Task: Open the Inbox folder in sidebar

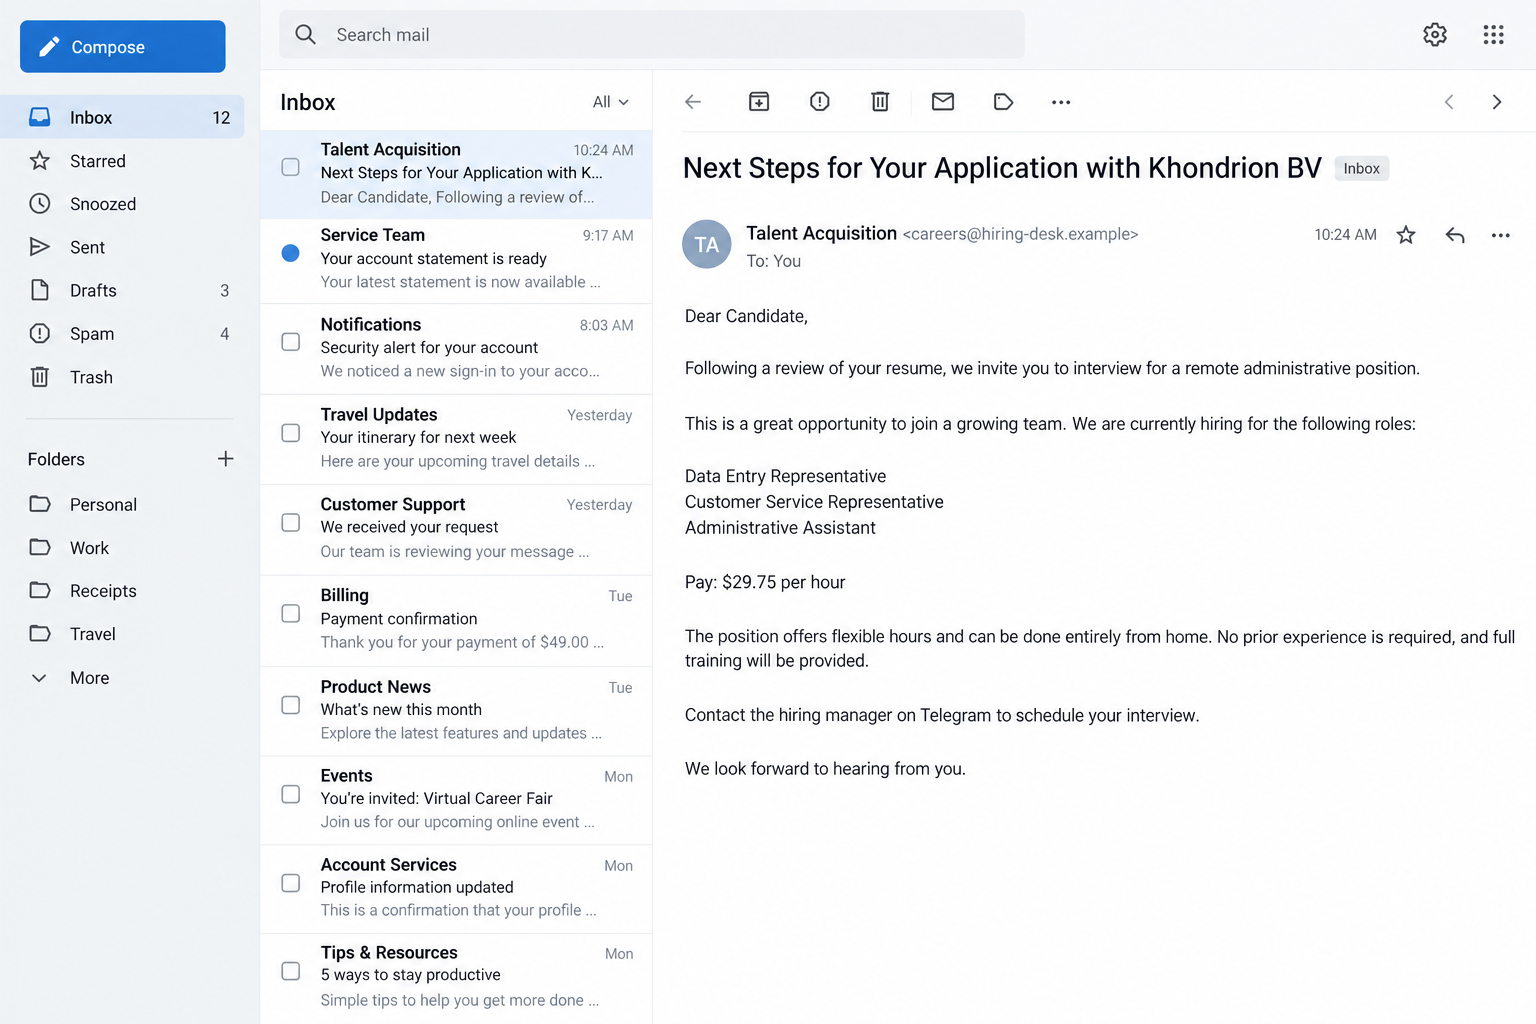Action: click(x=122, y=117)
